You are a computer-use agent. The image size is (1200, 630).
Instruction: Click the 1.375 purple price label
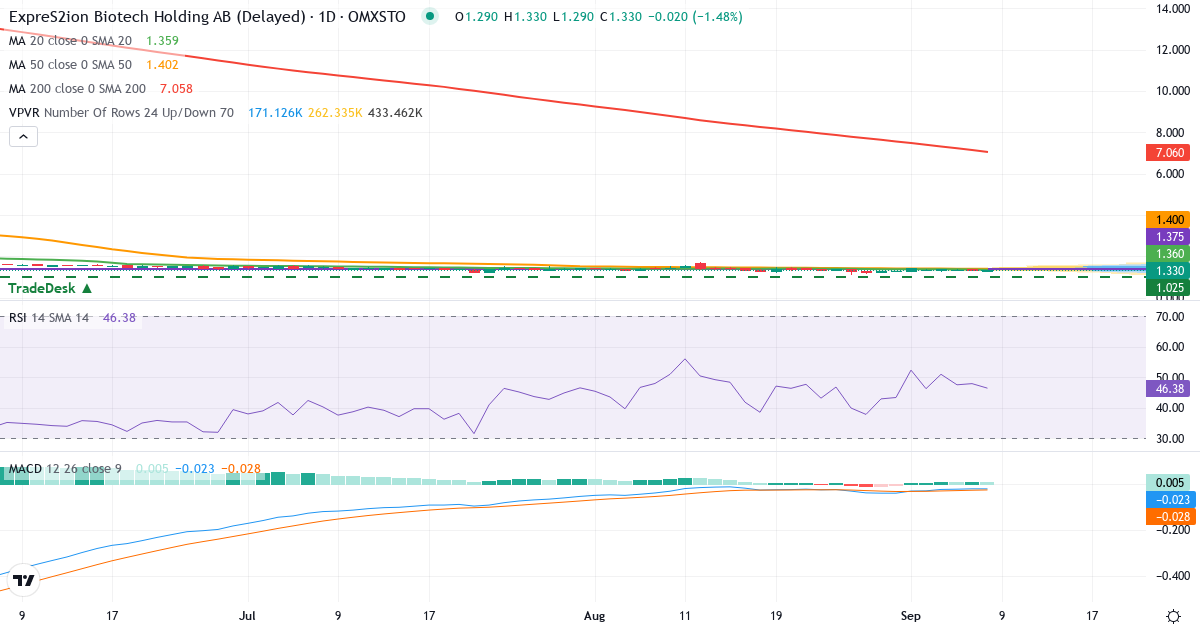tap(1169, 236)
